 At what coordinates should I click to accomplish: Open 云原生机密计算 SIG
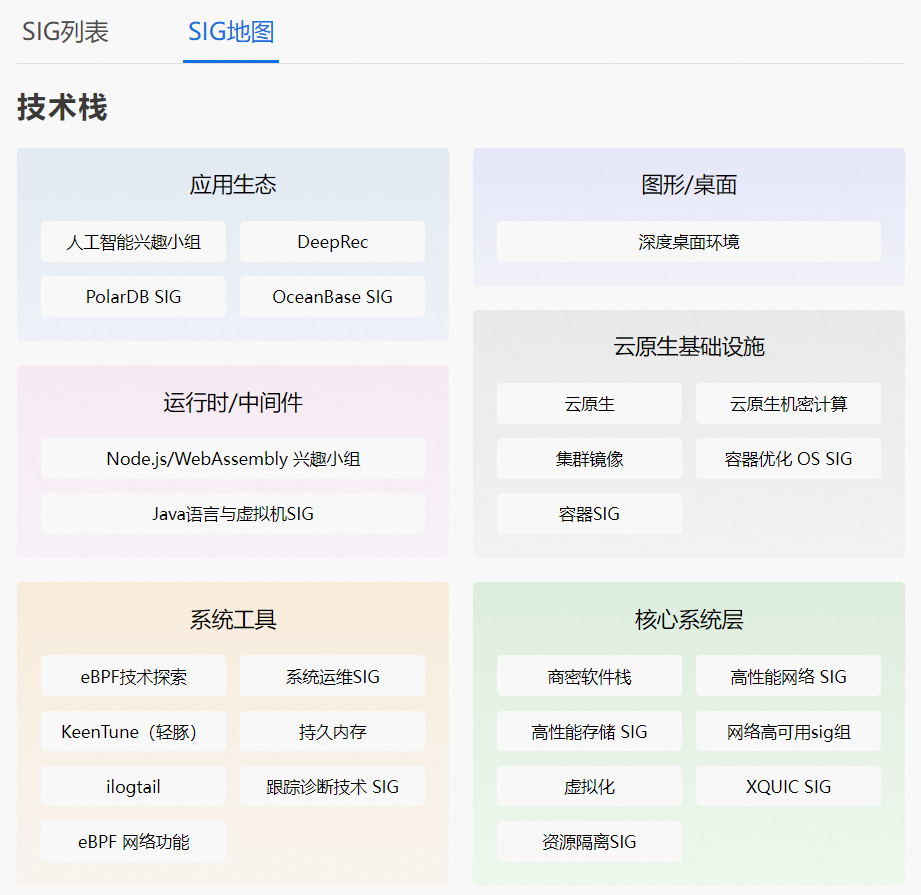pos(787,404)
